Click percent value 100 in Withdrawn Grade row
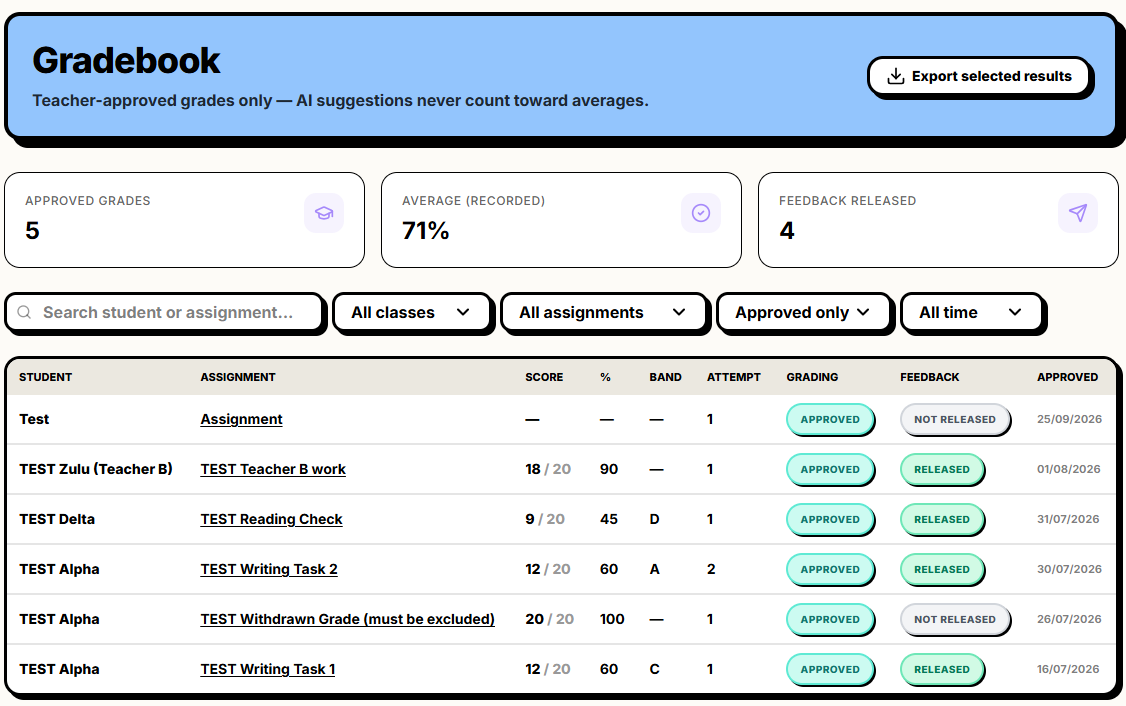This screenshot has width=1126, height=706. pyautogui.click(x=612, y=619)
